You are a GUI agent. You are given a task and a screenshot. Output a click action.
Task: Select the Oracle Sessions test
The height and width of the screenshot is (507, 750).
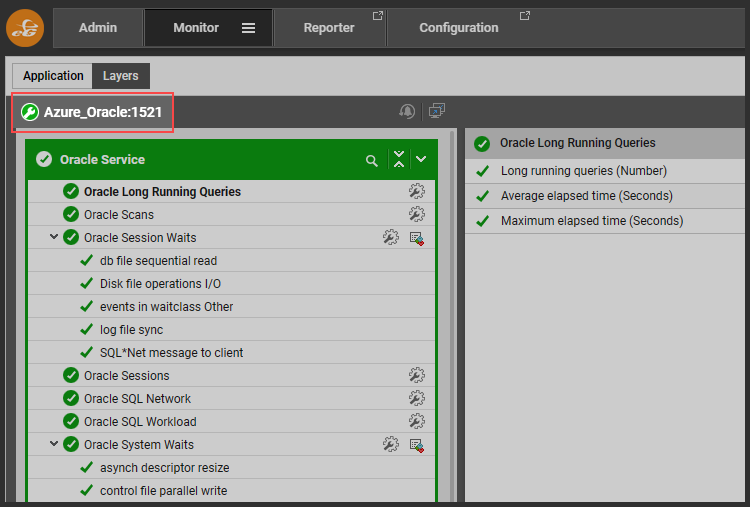(127, 376)
